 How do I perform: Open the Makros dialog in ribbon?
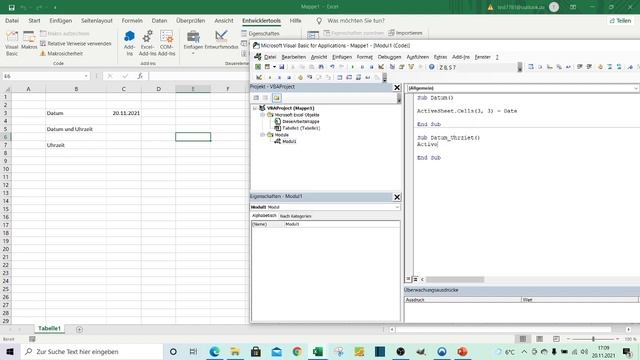point(29,41)
